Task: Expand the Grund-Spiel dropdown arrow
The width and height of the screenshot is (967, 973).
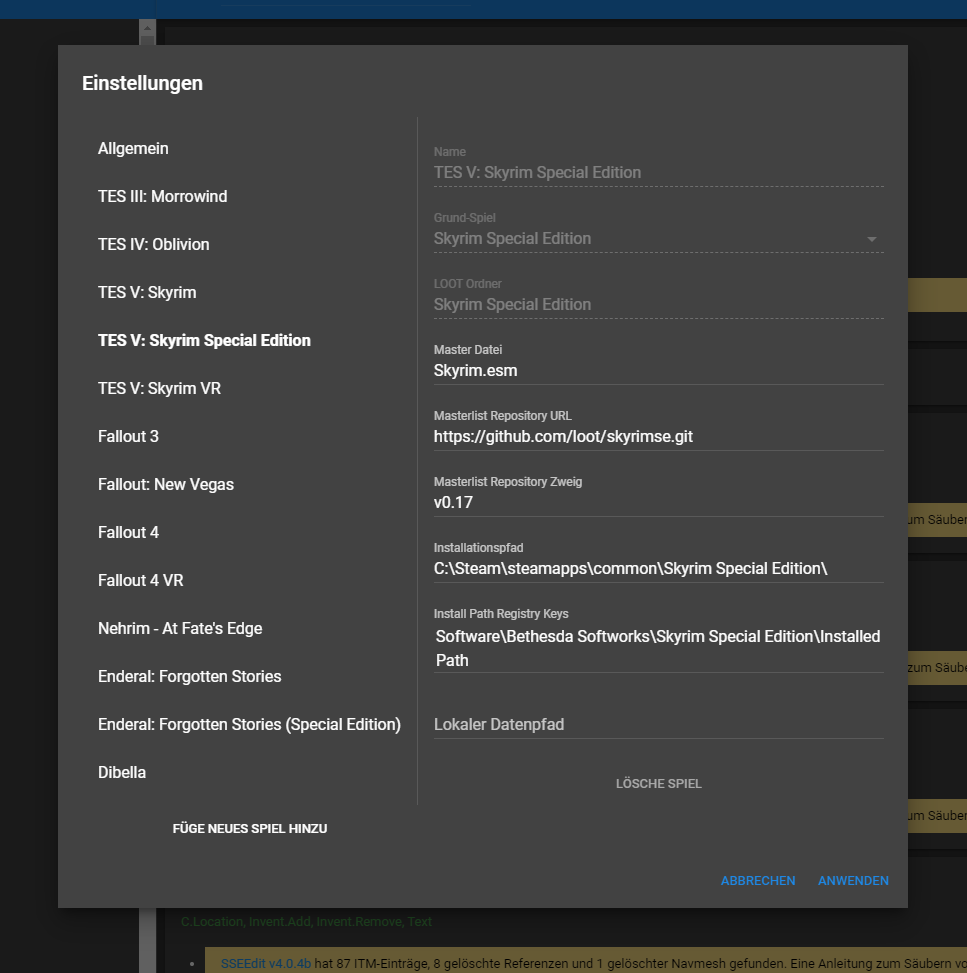Action: [871, 239]
